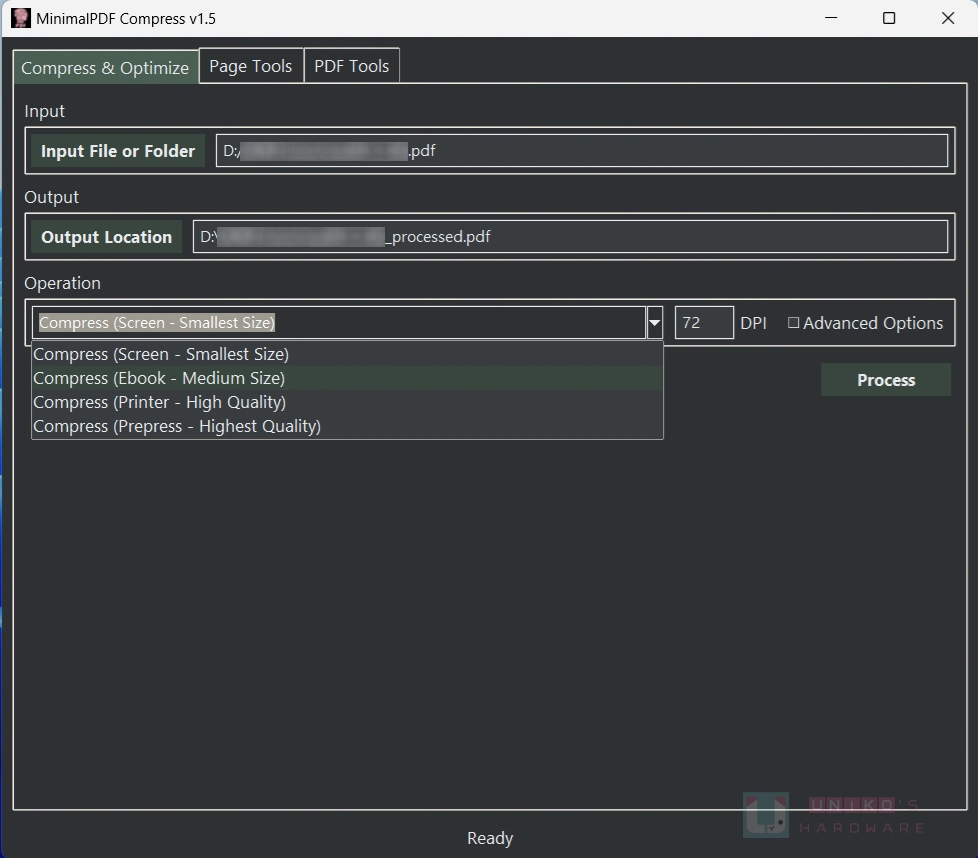Choose Compress (Screen - Smallest Size) from list
Screen dimensions: 978x858
[347, 354]
